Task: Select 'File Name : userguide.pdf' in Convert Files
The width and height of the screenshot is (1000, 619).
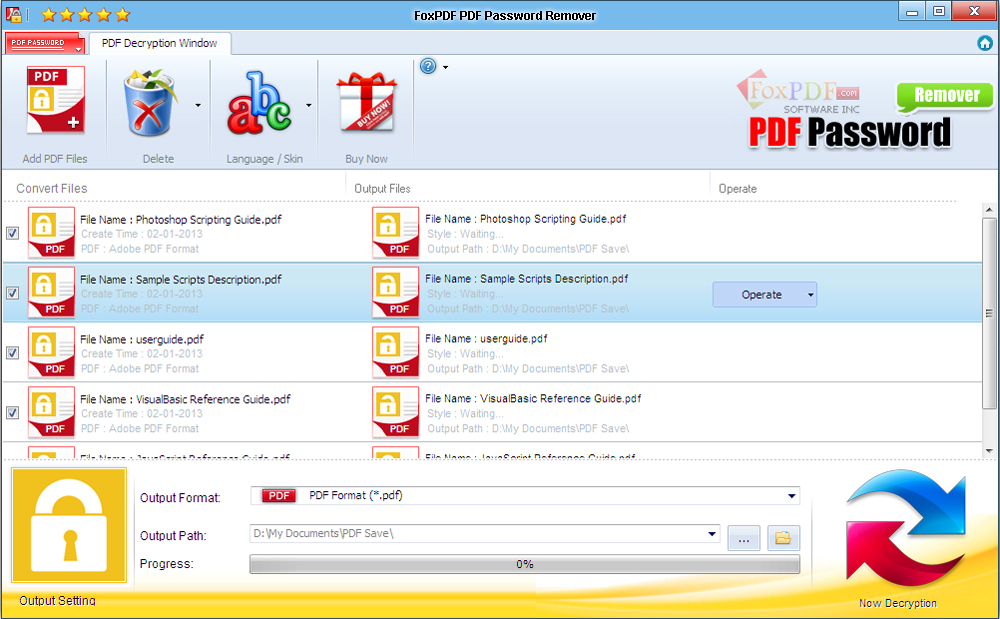Action: 142,339
